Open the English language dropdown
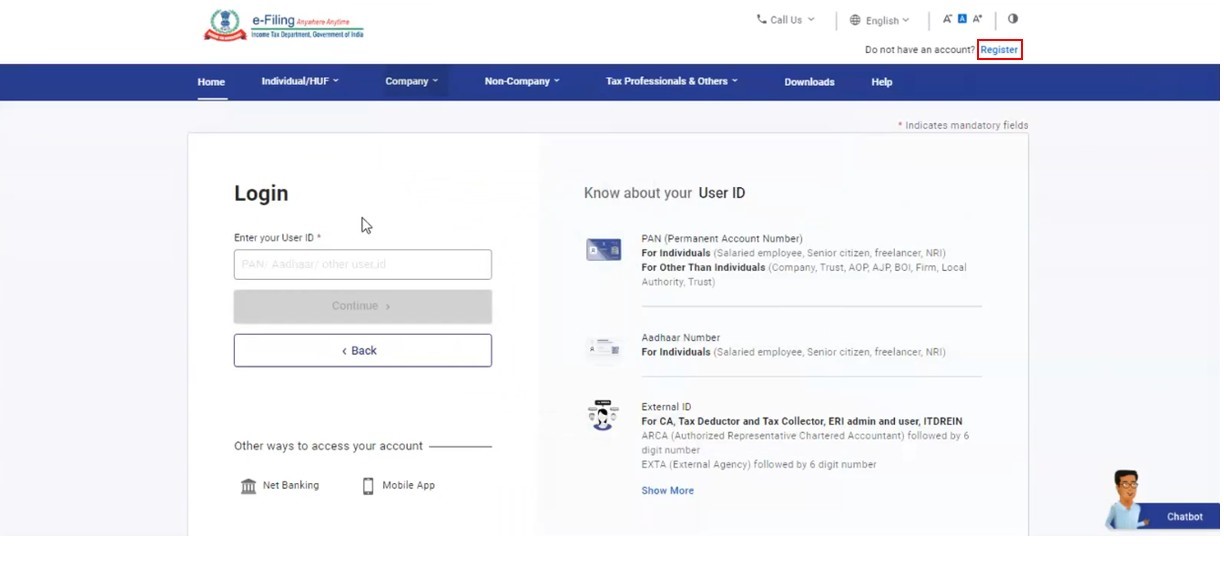This screenshot has height=583, width=1224. click(880, 20)
